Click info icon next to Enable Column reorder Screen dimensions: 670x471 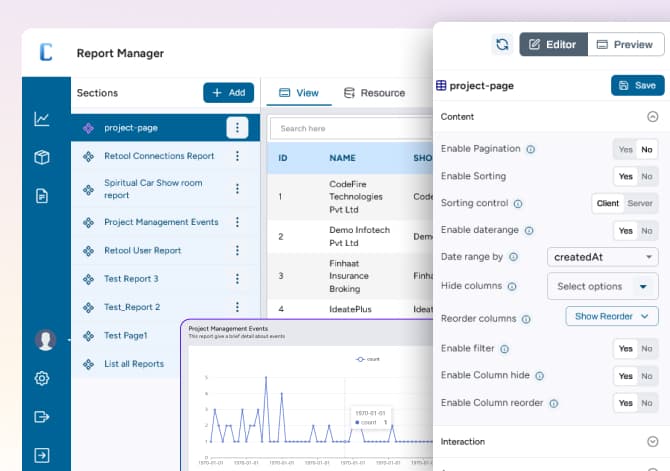(553, 403)
